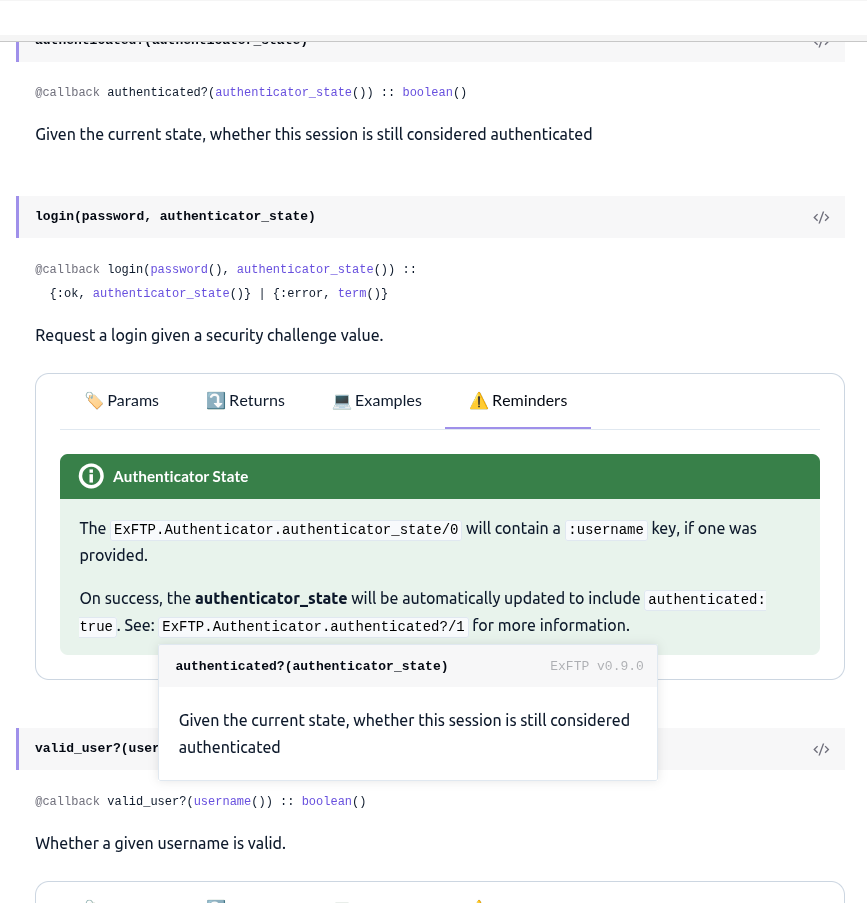The image size is (867, 903).
Task: Select the Reminders tab
Action: click(518, 401)
